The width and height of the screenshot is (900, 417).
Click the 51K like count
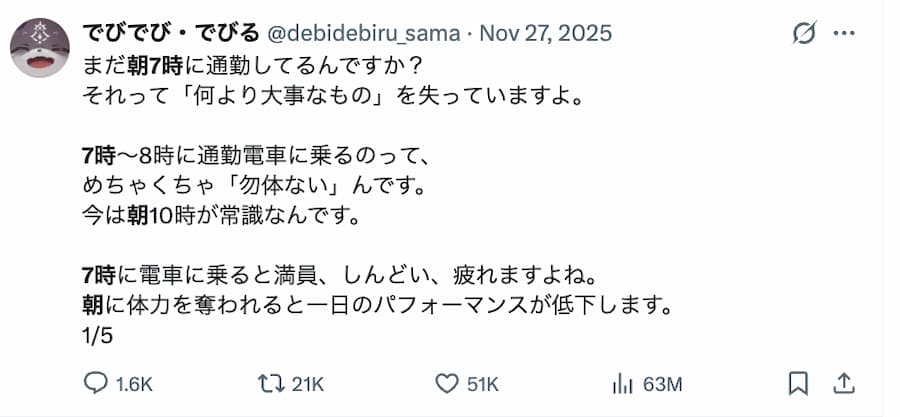tap(482, 384)
